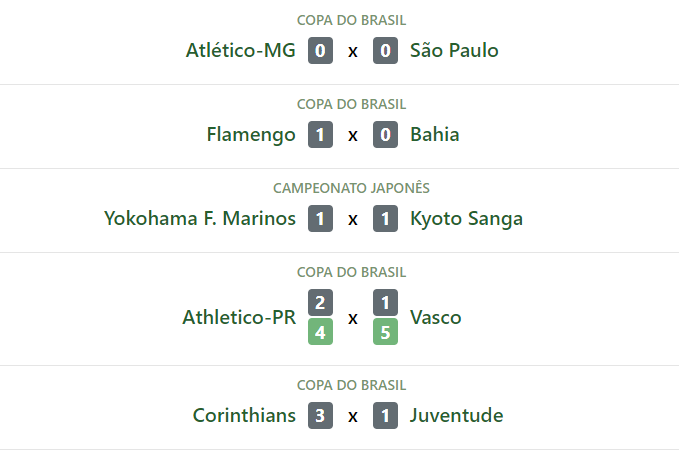Click Athletico-PR's green penalty score 4
Viewport: 679px width, 468px height.
[320, 332]
